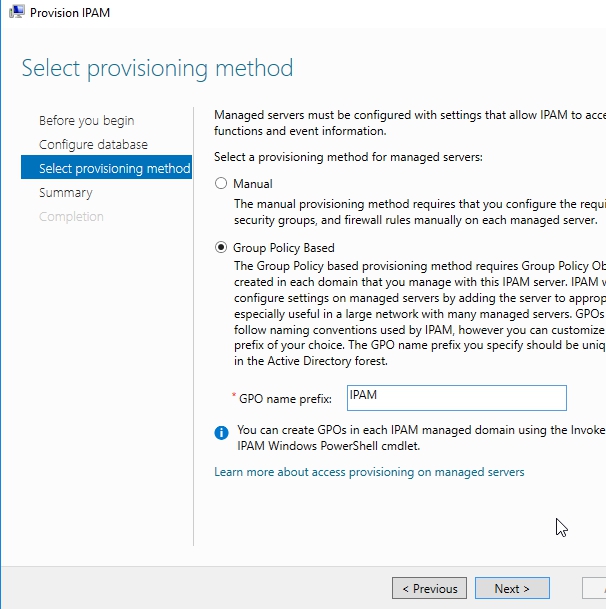
Task: Click the partially visible button right of Next
Action: pos(594,588)
